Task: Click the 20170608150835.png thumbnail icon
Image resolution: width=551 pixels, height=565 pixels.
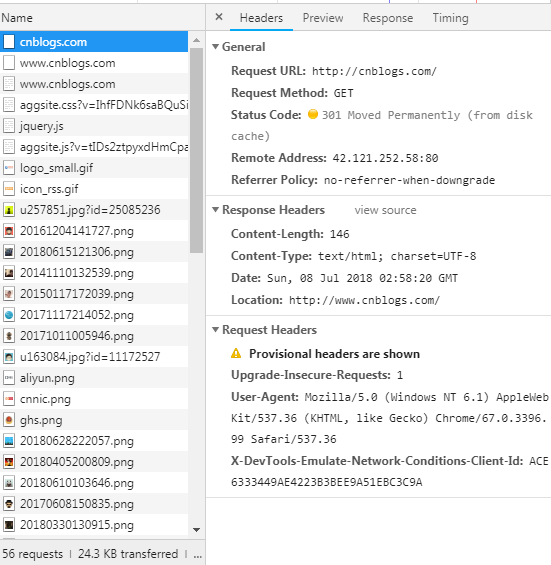Action: coord(9,503)
